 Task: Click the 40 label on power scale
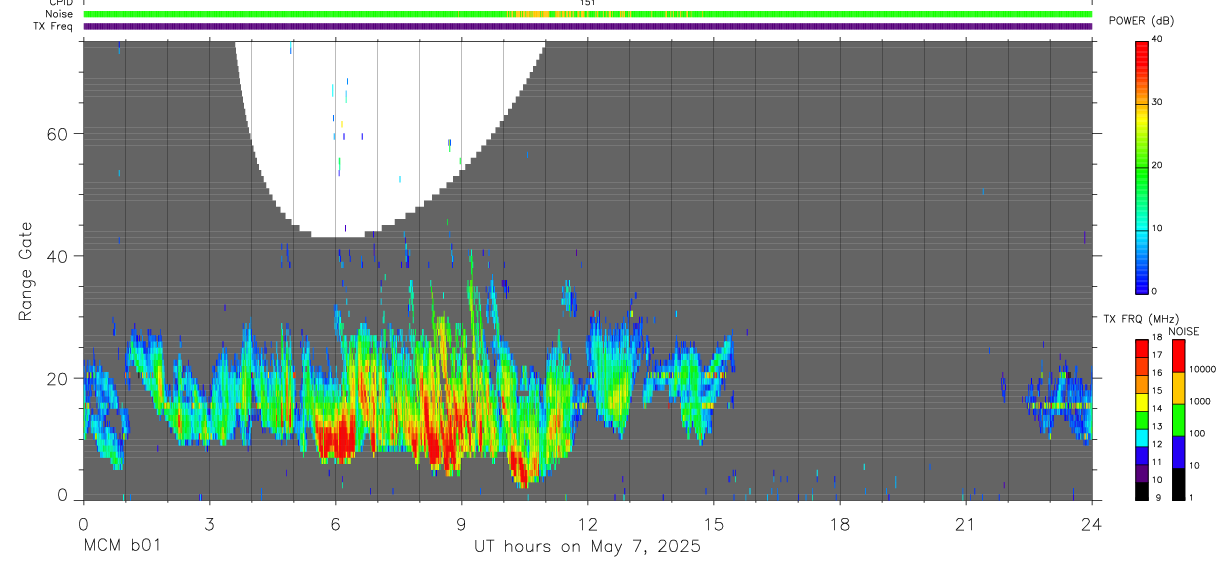click(x=1158, y=39)
